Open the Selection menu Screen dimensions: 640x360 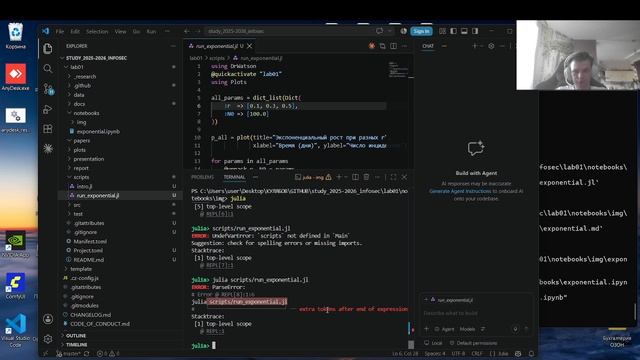[97, 31]
